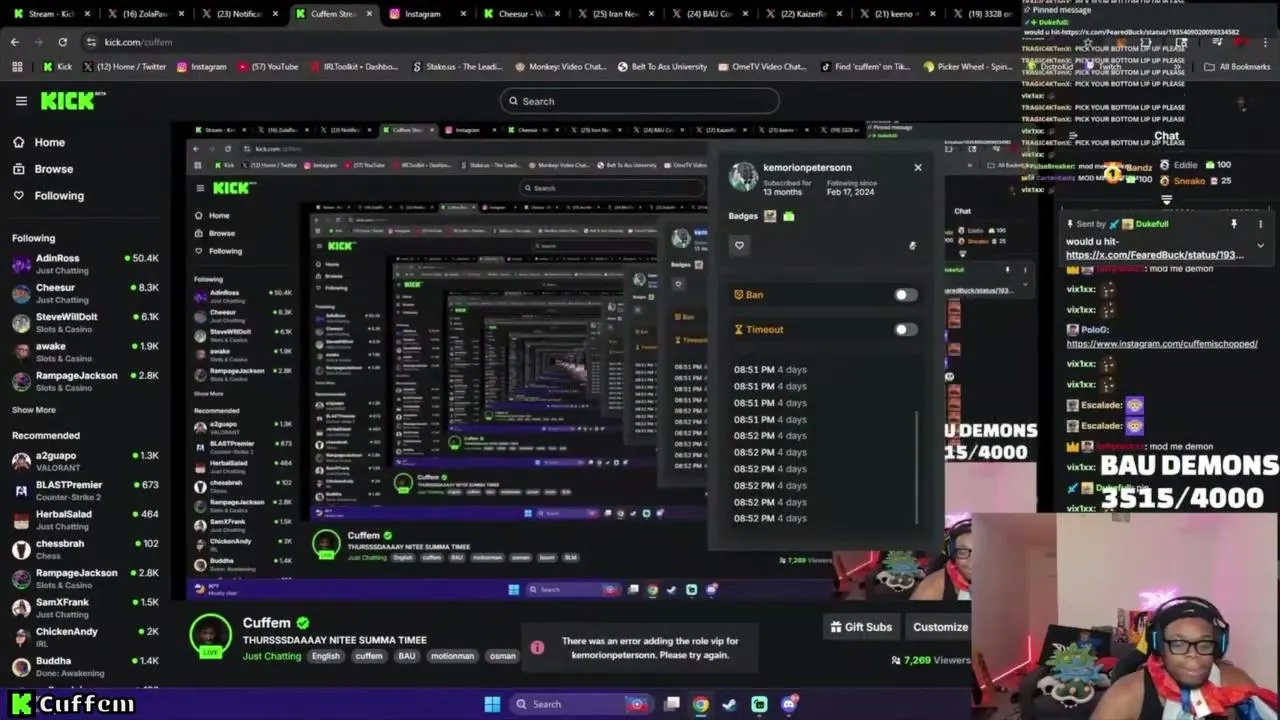Open AdinRoss channel in Following list

point(85,264)
